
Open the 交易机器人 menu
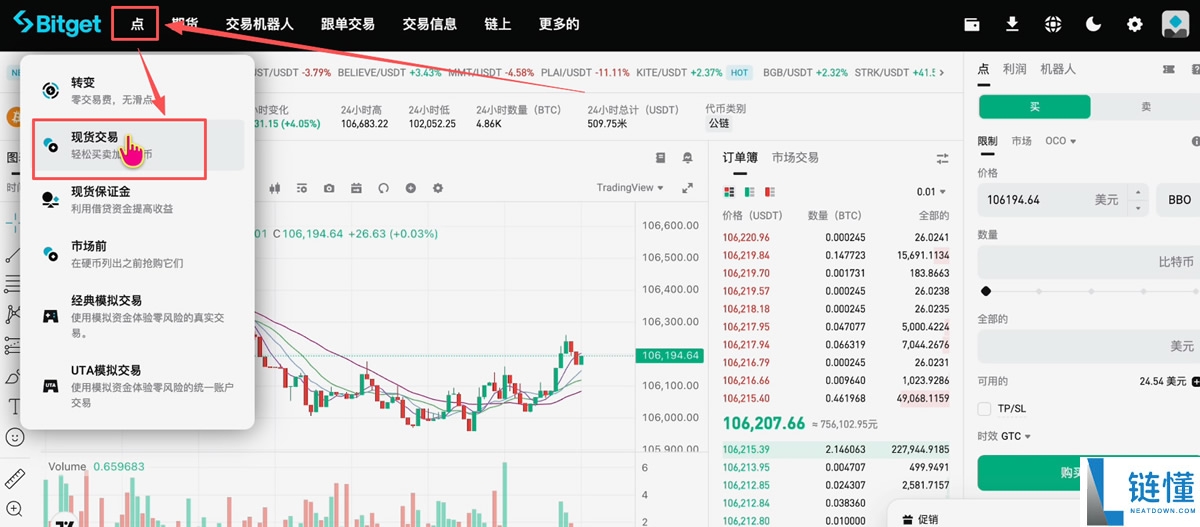pos(260,24)
